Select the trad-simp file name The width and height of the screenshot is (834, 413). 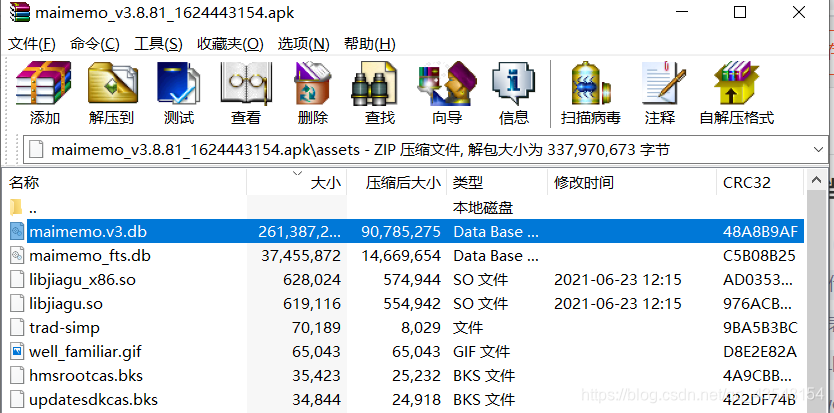pyautogui.click(x=64, y=328)
